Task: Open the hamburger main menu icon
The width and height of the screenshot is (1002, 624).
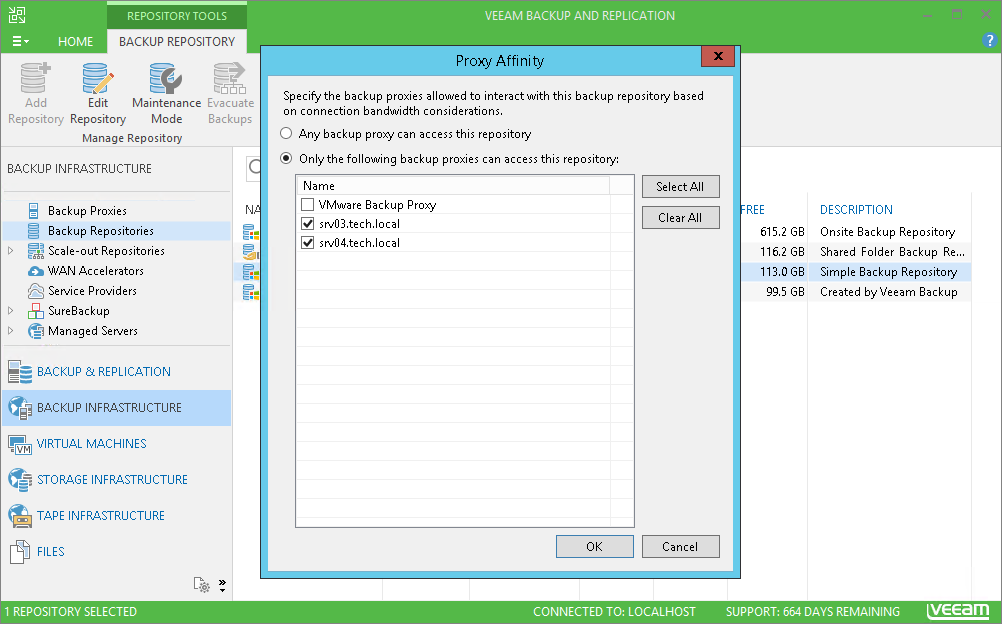Action: pos(20,42)
